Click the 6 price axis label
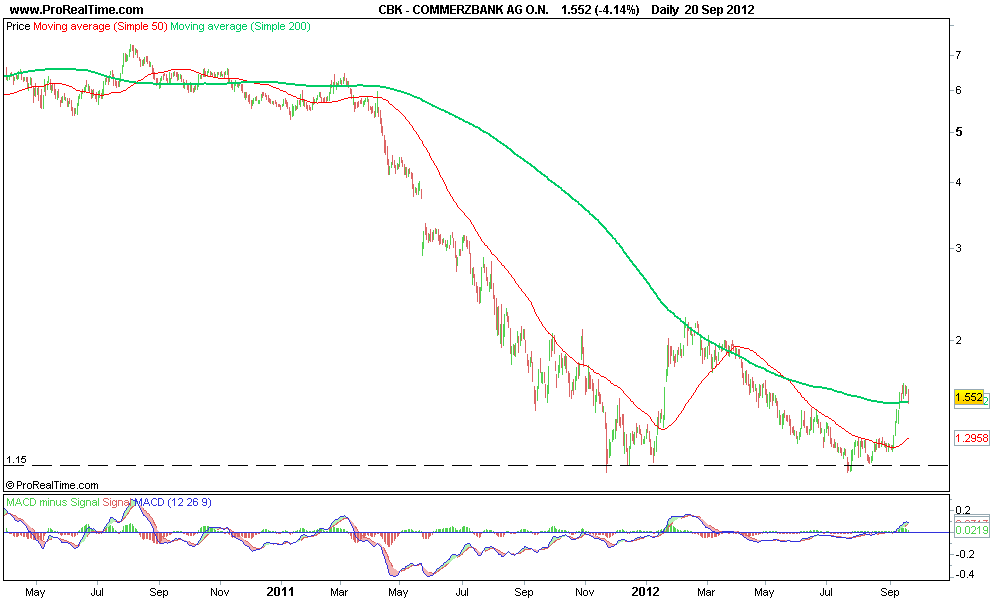 (958, 91)
